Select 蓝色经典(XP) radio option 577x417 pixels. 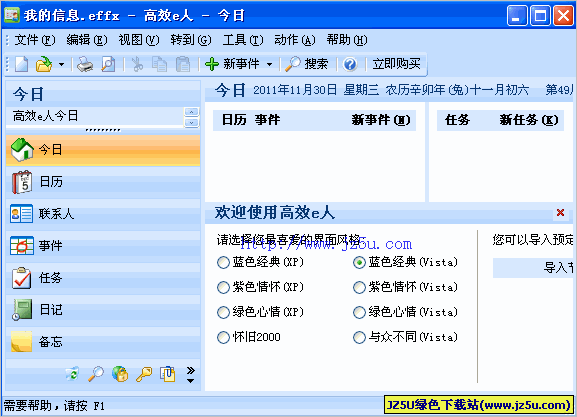tap(260, 262)
